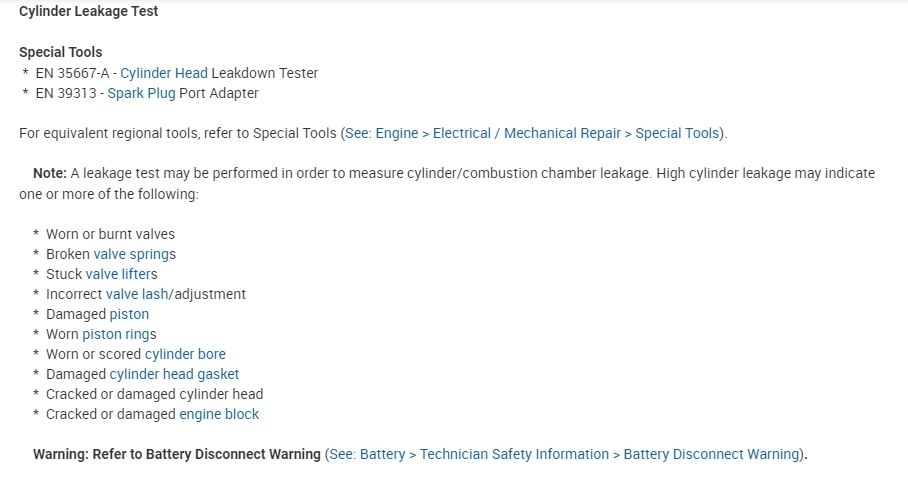Click the bold Note label
Screen dimensions: 908x477
tap(50, 173)
